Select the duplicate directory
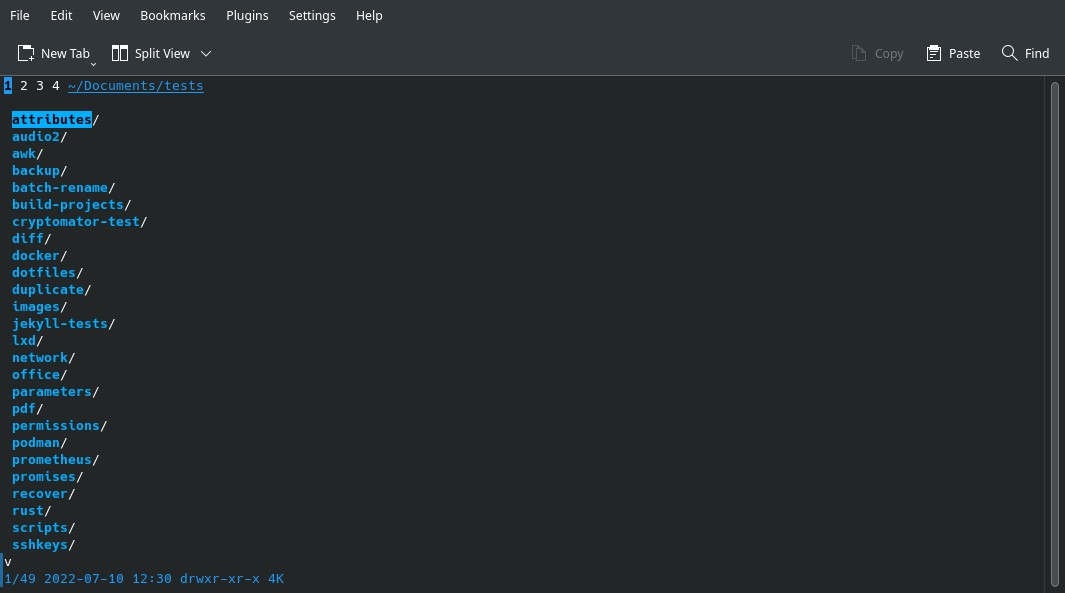Viewport: 1065px width, 593px height. (48, 289)
